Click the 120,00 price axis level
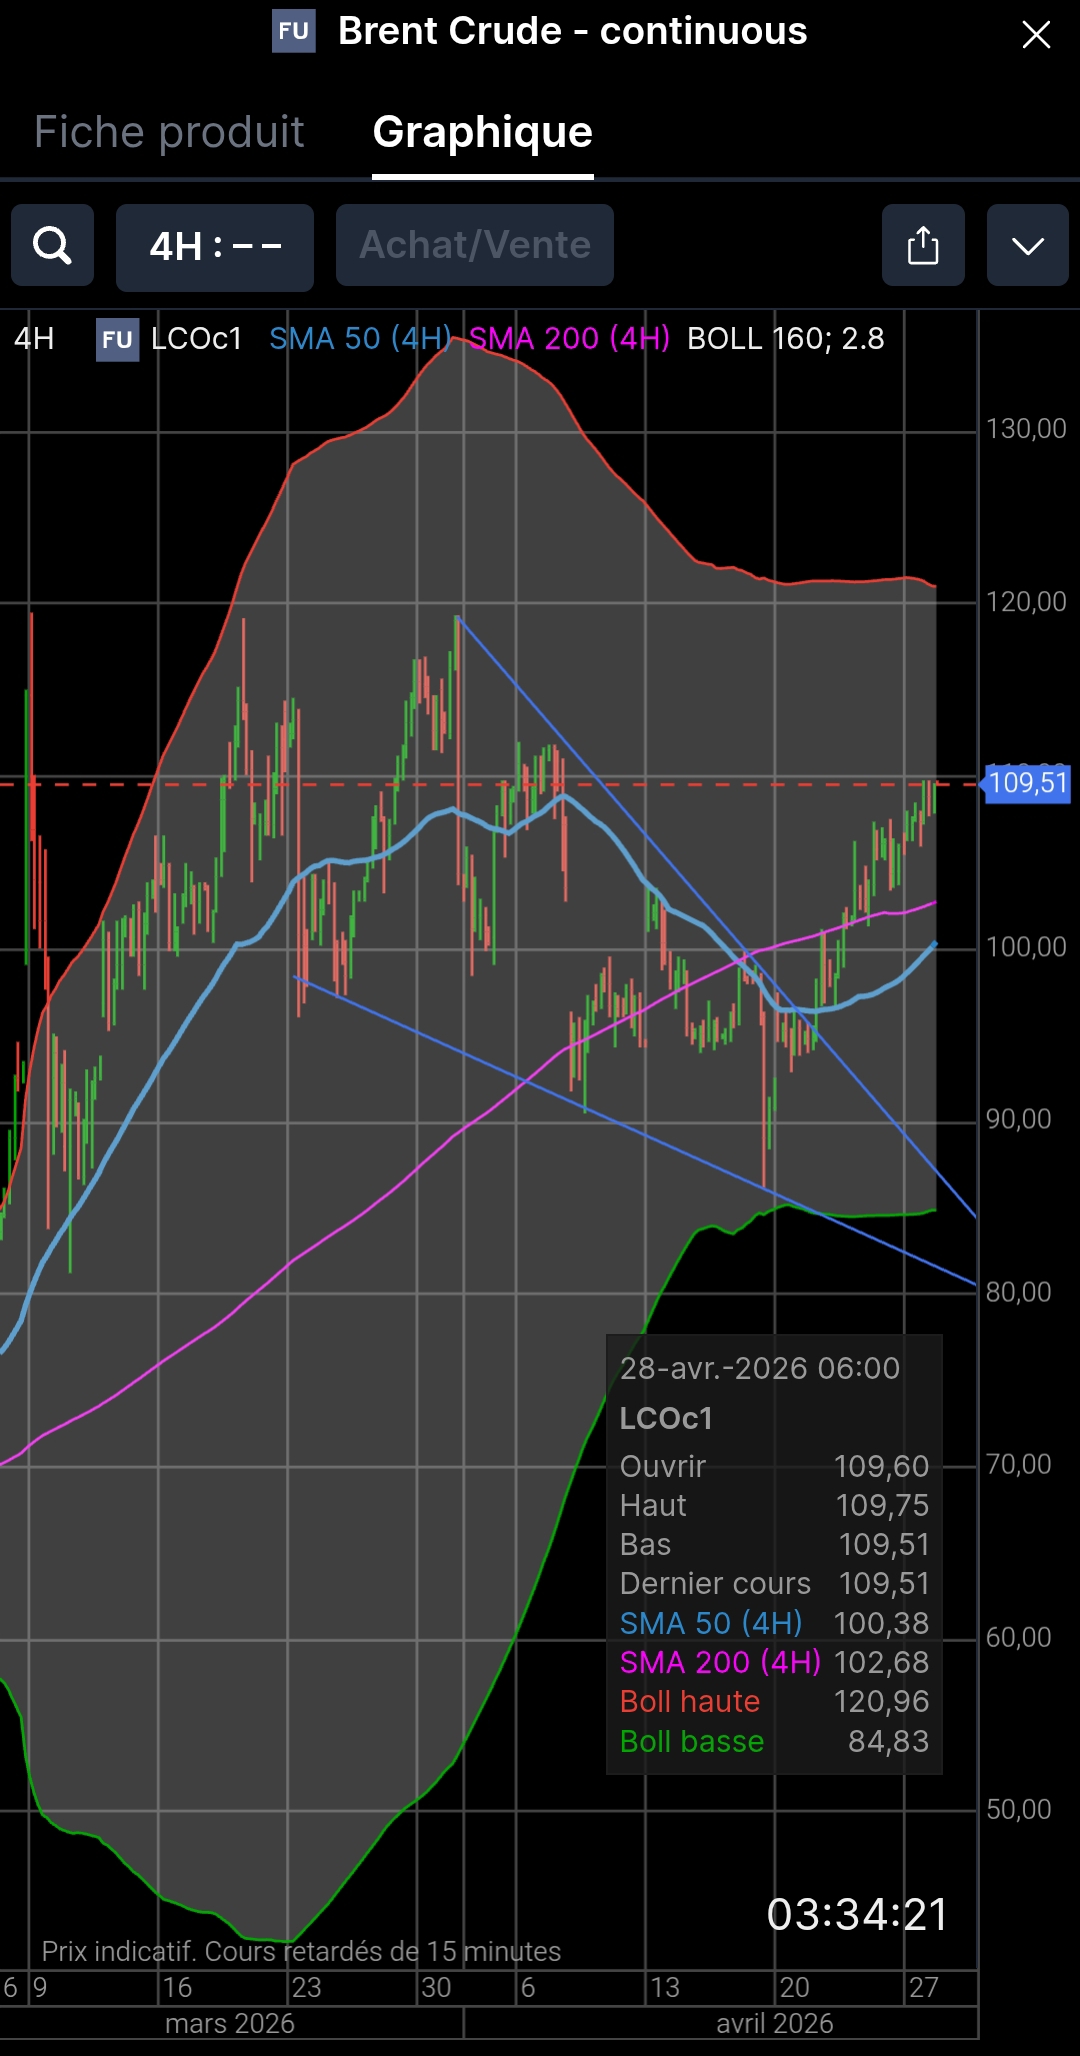Image resolution: width=1080 pixels, height=2056 pixels. [x=1026, y=602]
